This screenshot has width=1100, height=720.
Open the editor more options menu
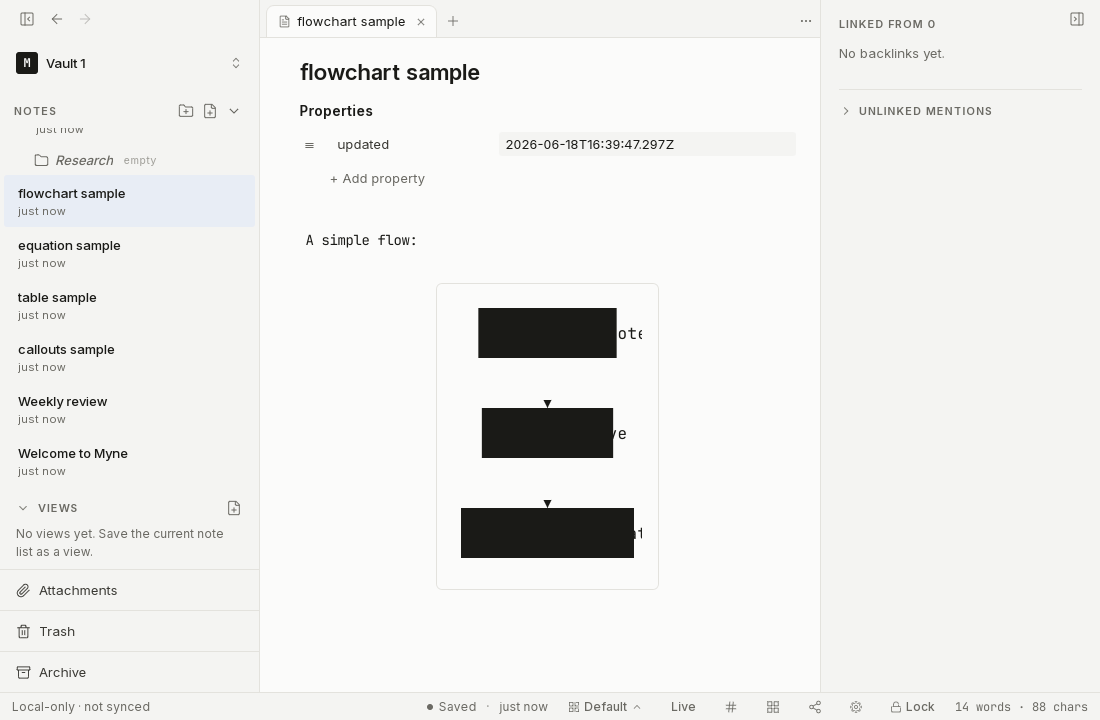click(x=805, y=21)
